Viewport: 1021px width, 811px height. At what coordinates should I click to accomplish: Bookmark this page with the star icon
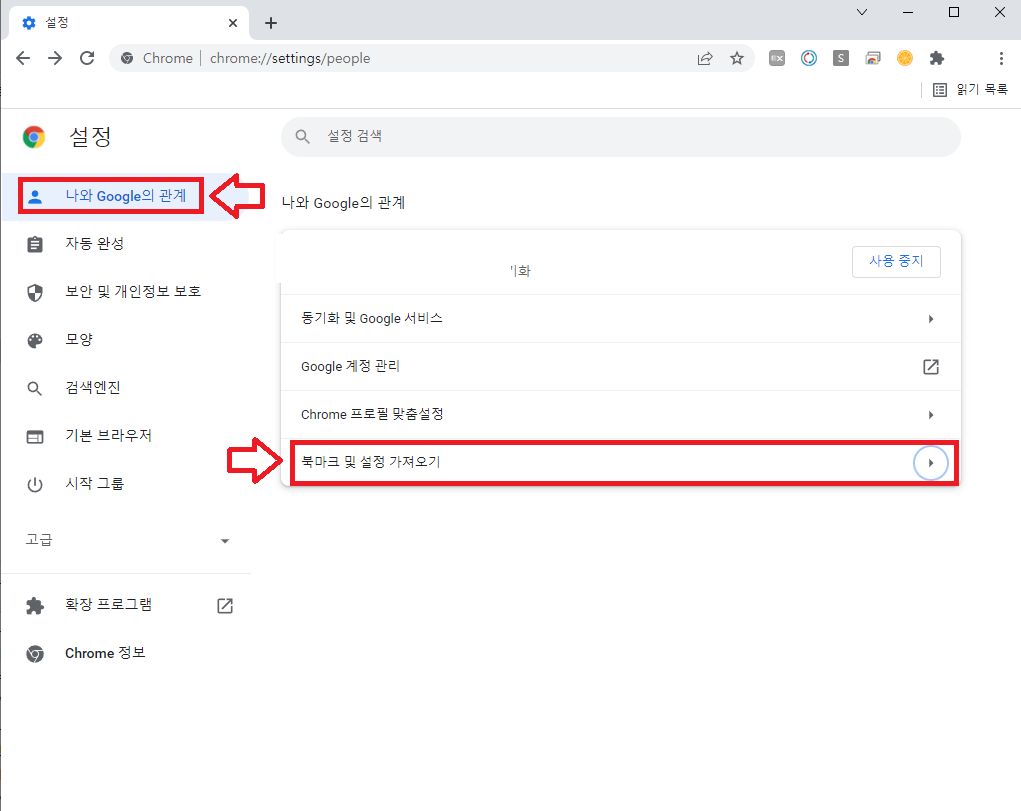point(736,59)
